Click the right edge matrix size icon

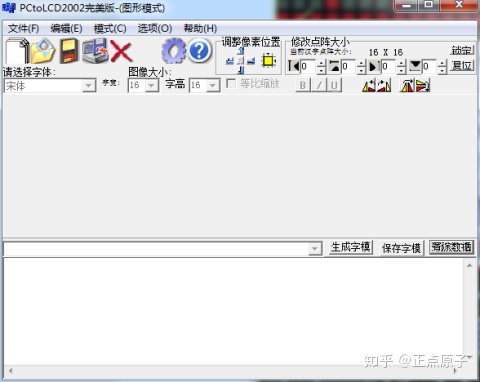click(x=374, y=66)
